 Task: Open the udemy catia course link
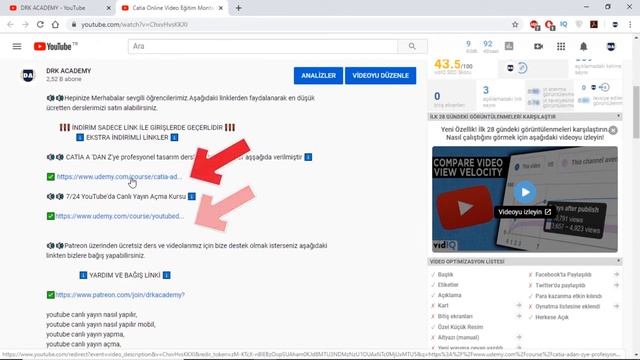pos(119,177)
